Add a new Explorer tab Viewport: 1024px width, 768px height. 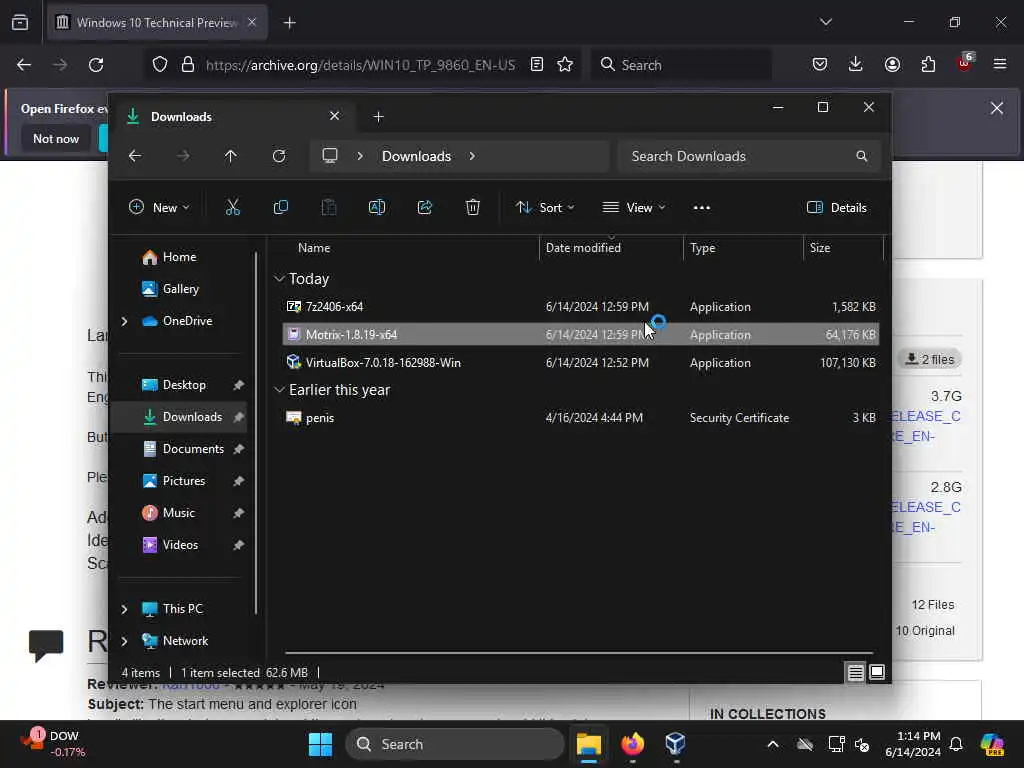tap(378, 117)
